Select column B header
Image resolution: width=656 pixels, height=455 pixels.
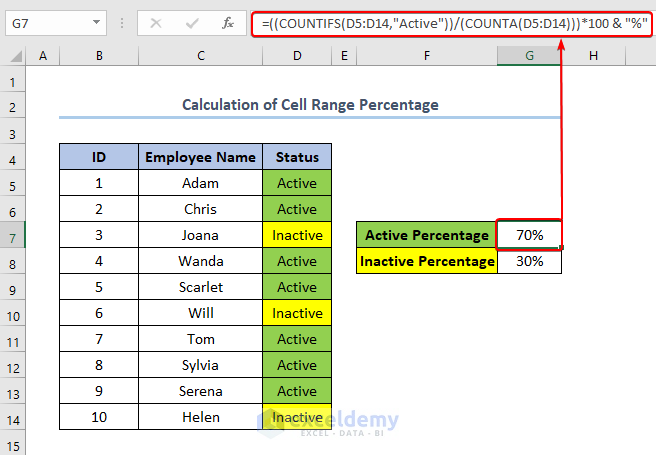coord(99,58)
